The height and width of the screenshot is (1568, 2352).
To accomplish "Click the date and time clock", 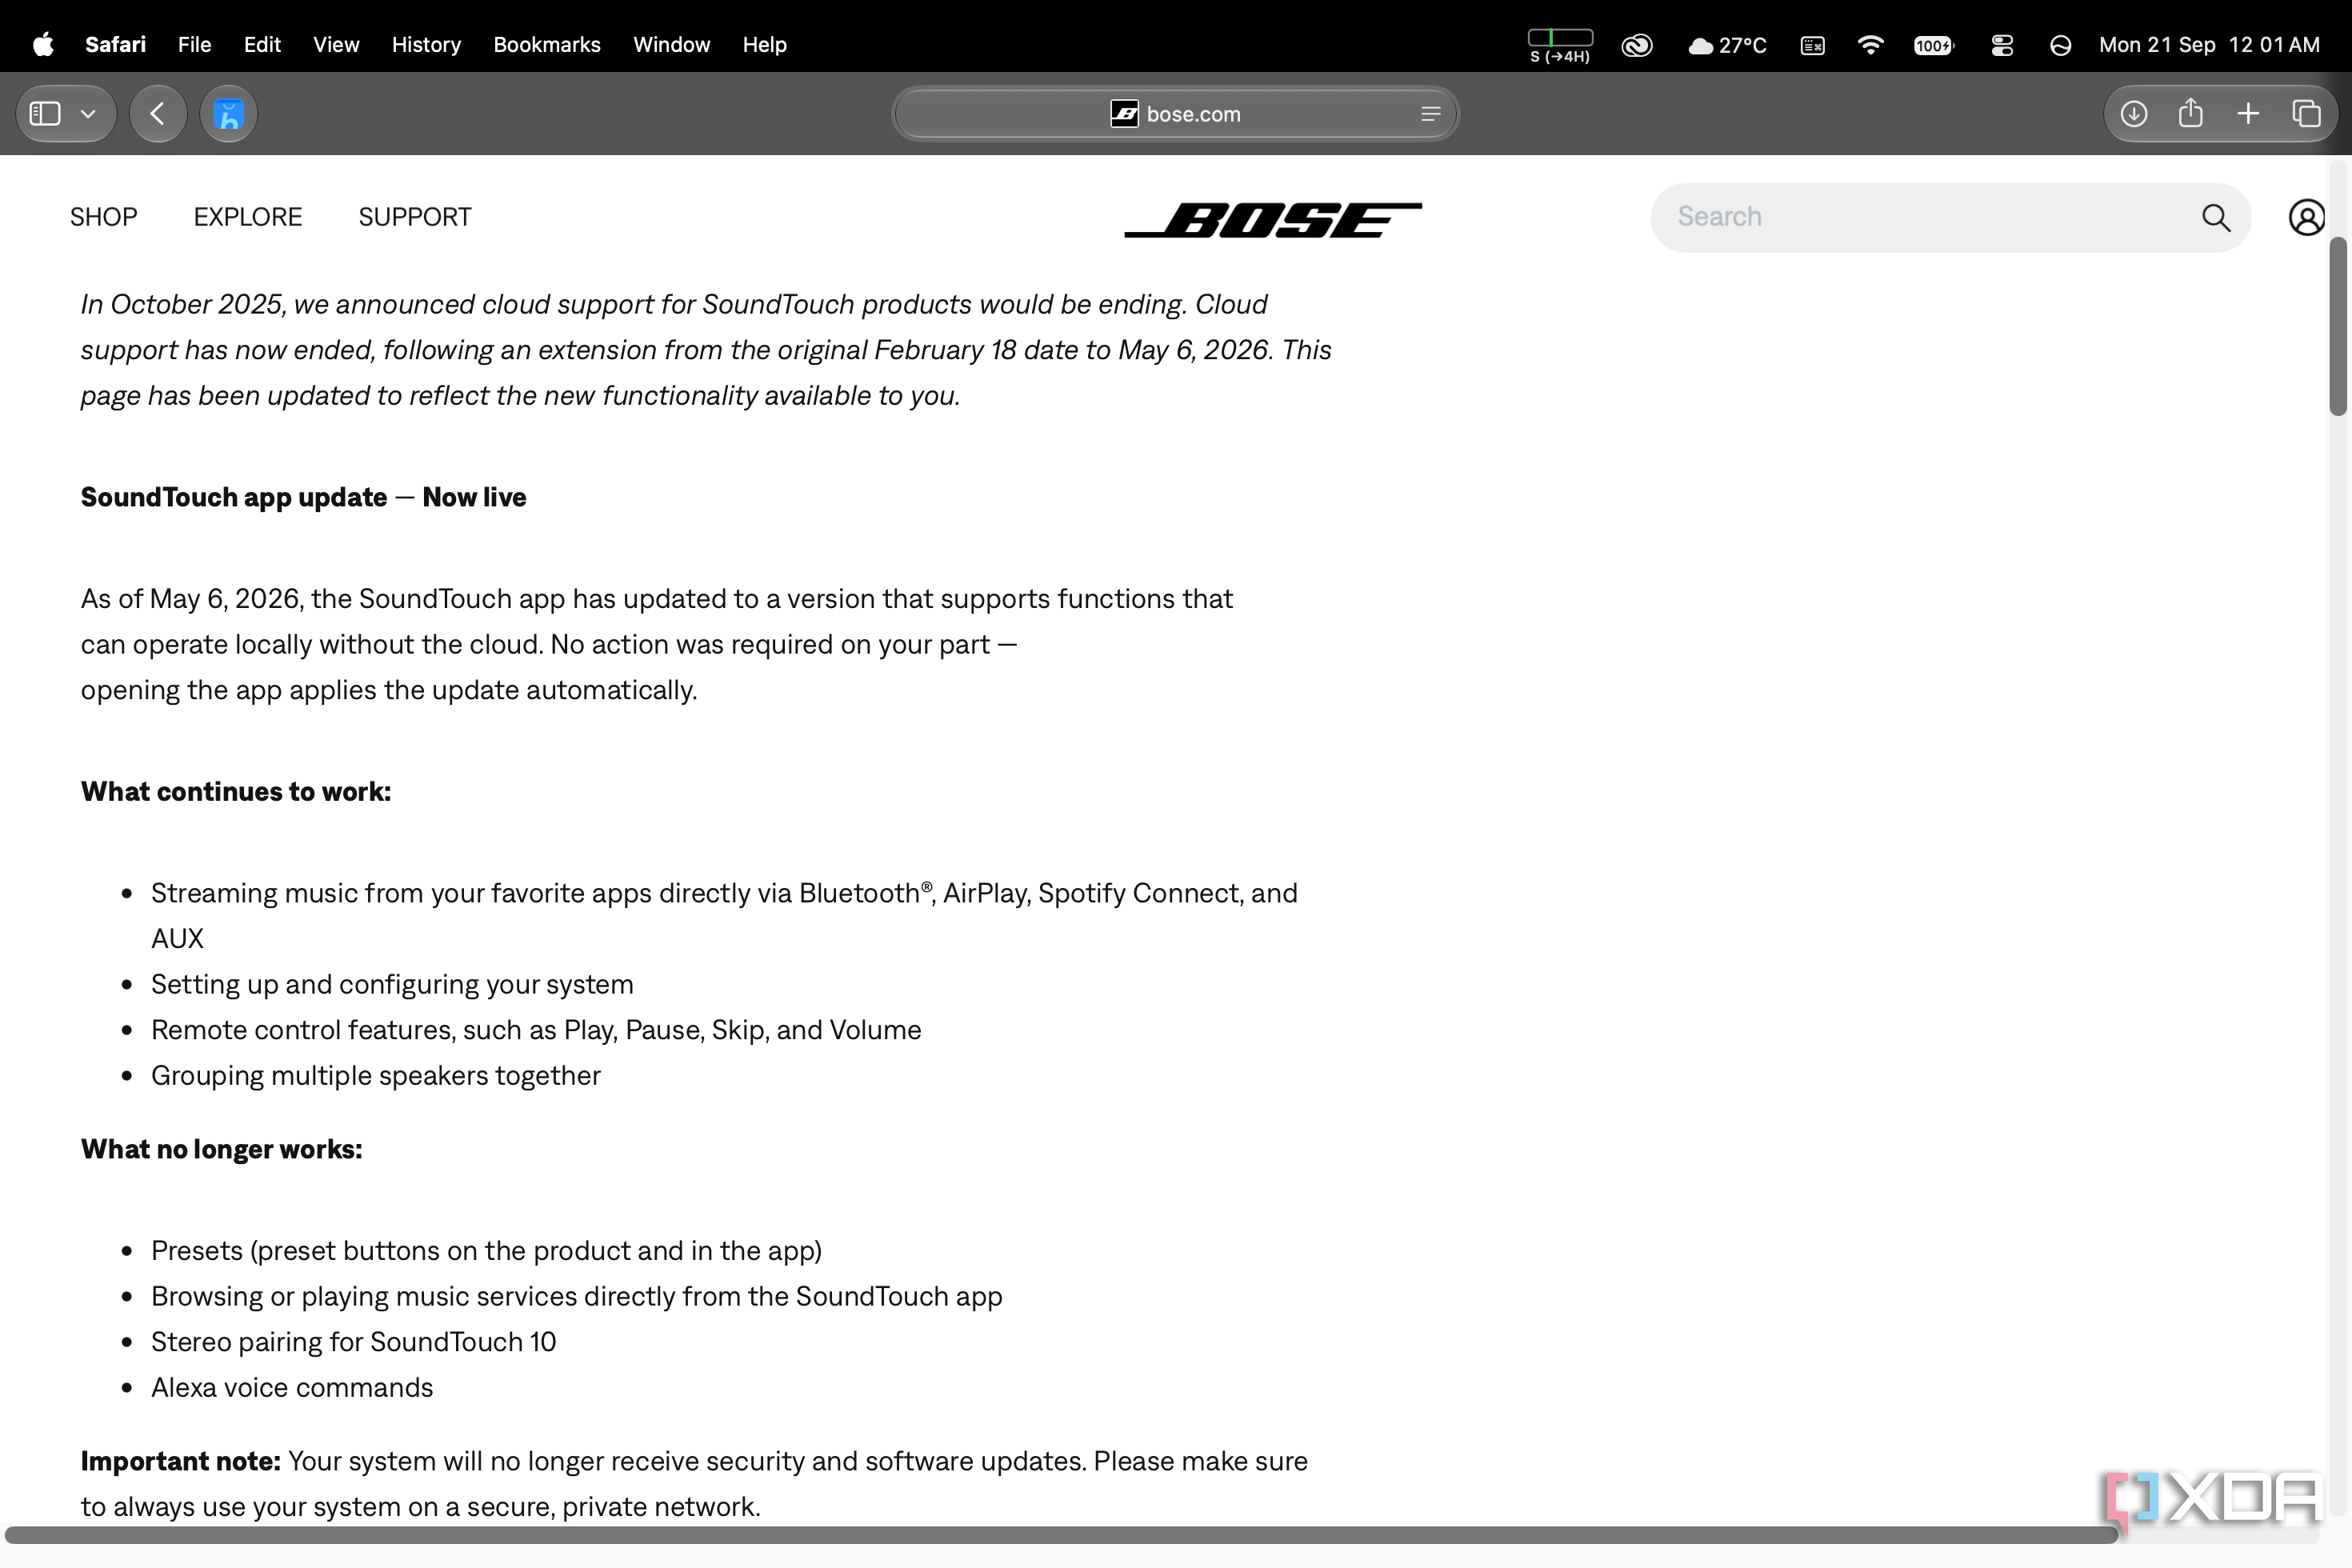I will pyautogui.click(x=2209, y=45).
